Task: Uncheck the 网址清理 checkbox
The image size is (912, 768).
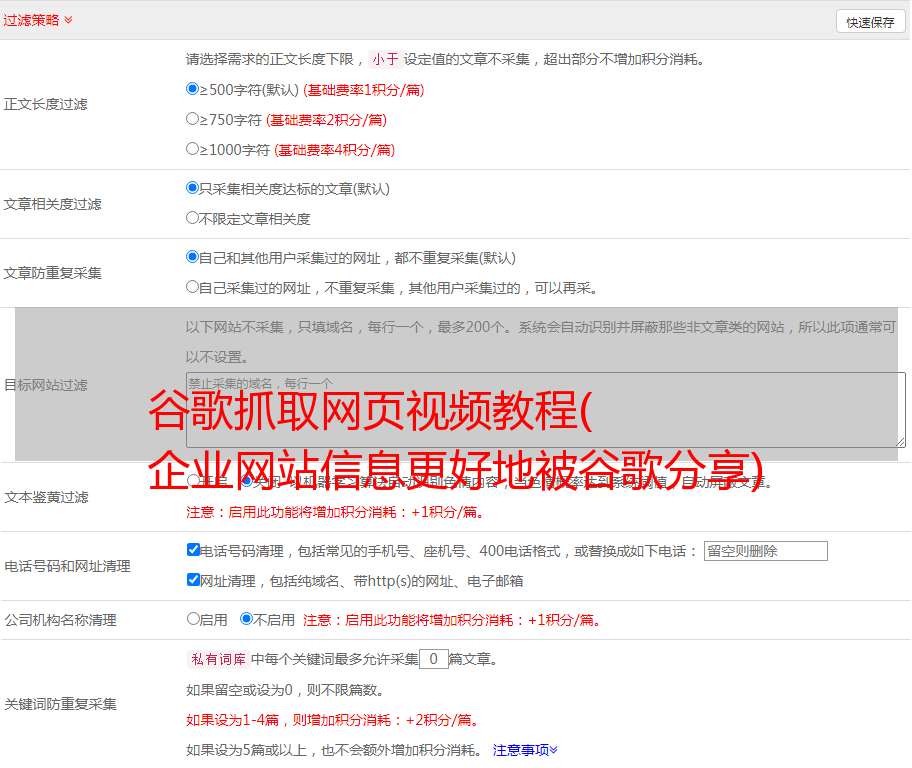Action: click(193, 580)
